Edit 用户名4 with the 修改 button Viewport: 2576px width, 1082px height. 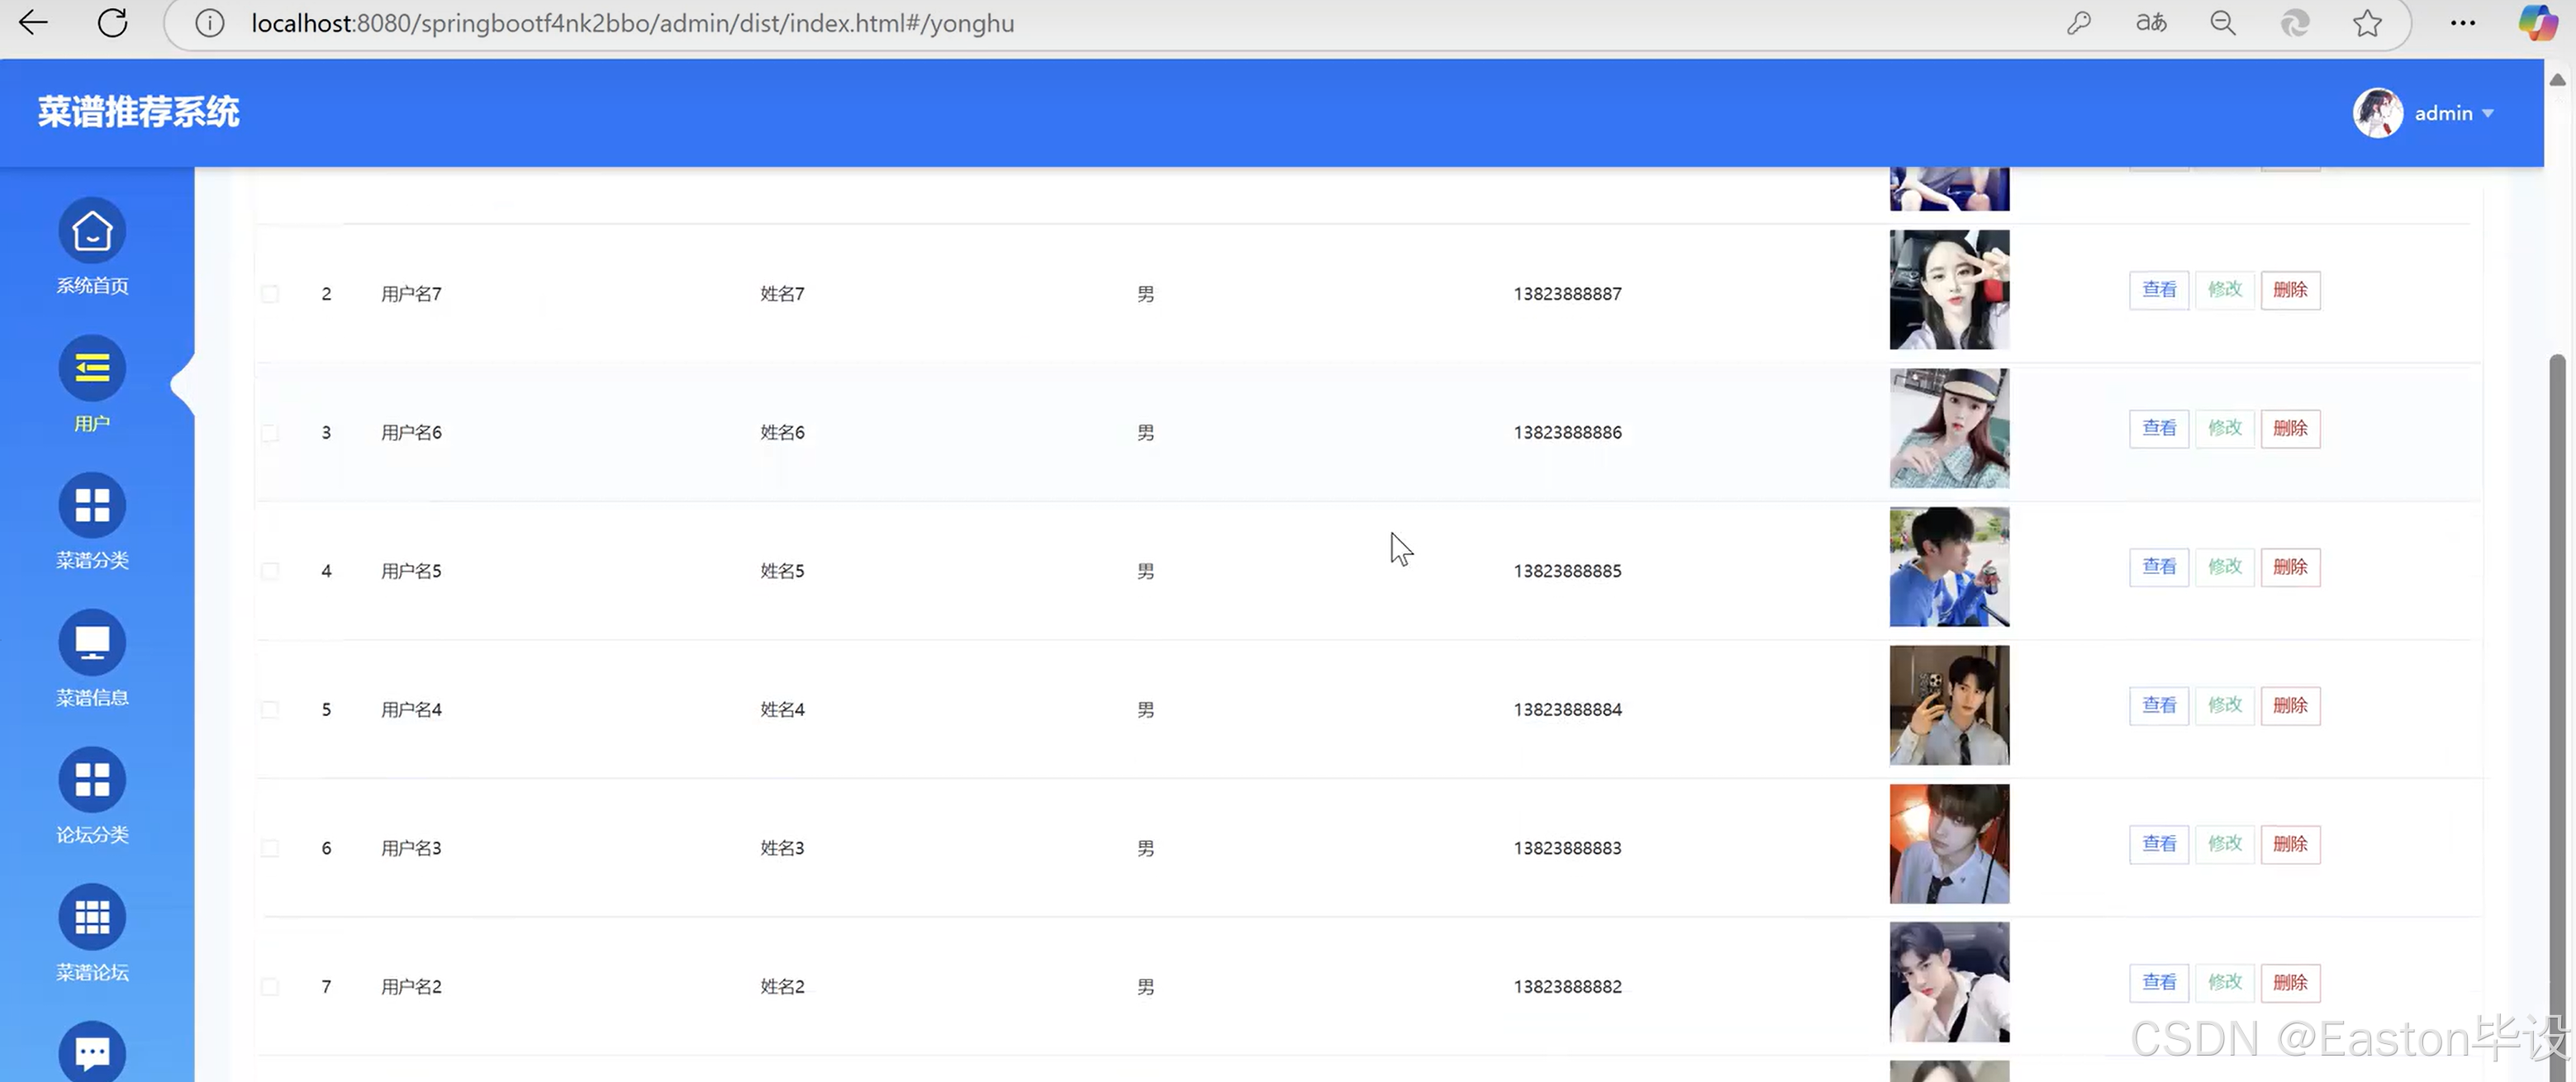click(2225, 706)
